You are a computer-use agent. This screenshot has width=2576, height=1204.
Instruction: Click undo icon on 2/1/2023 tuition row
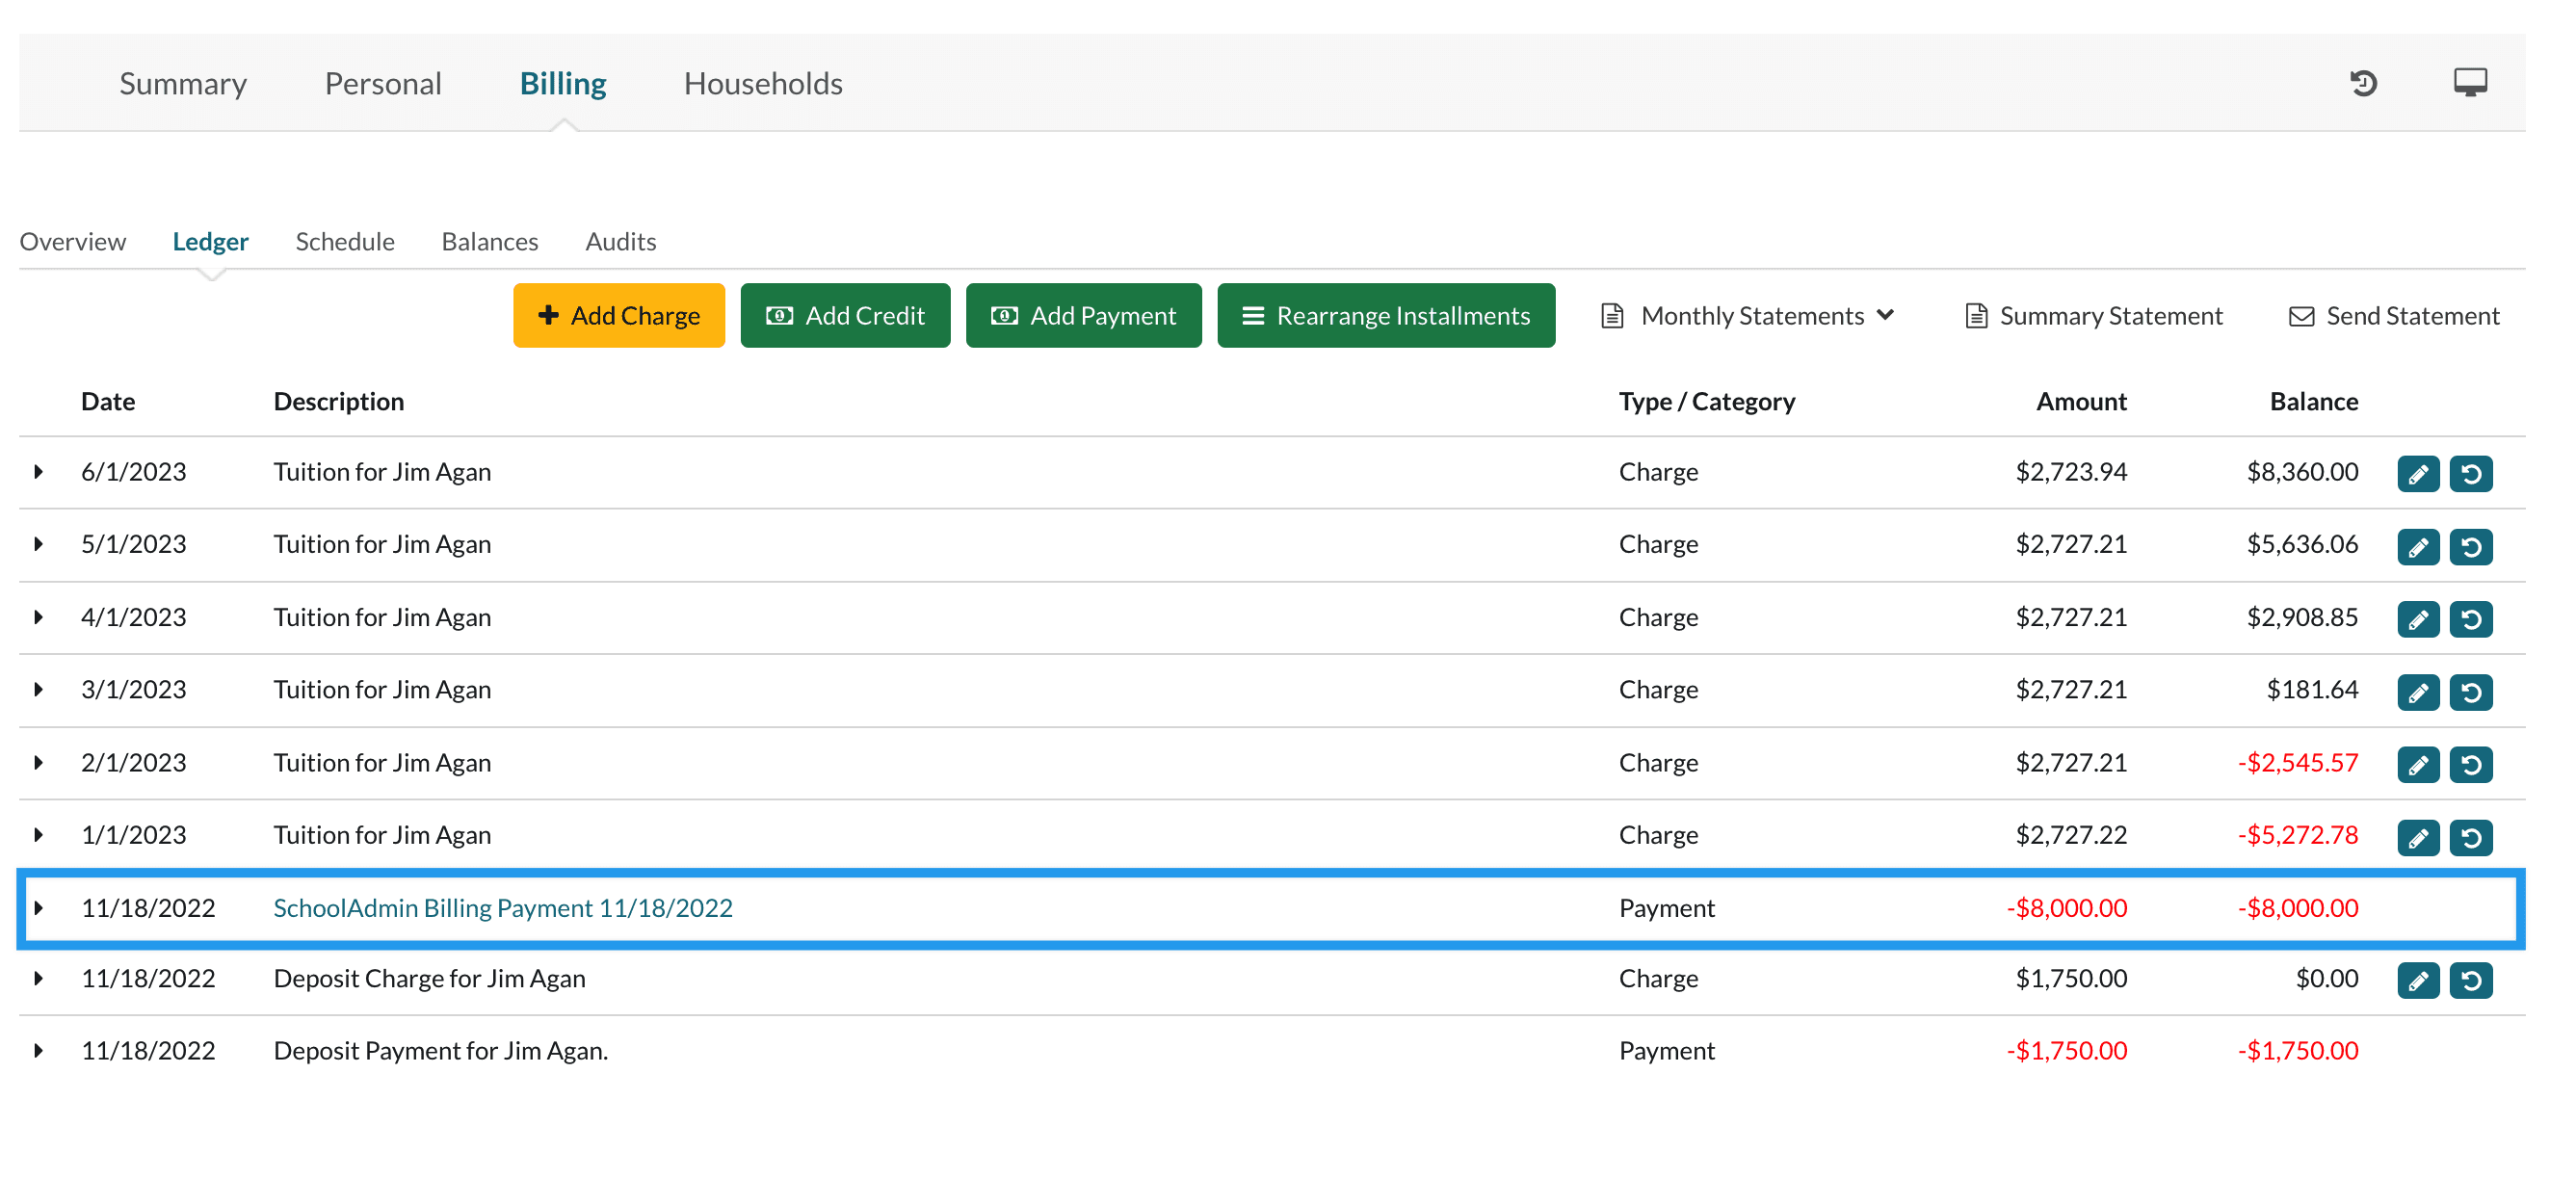pos(2470,765)
